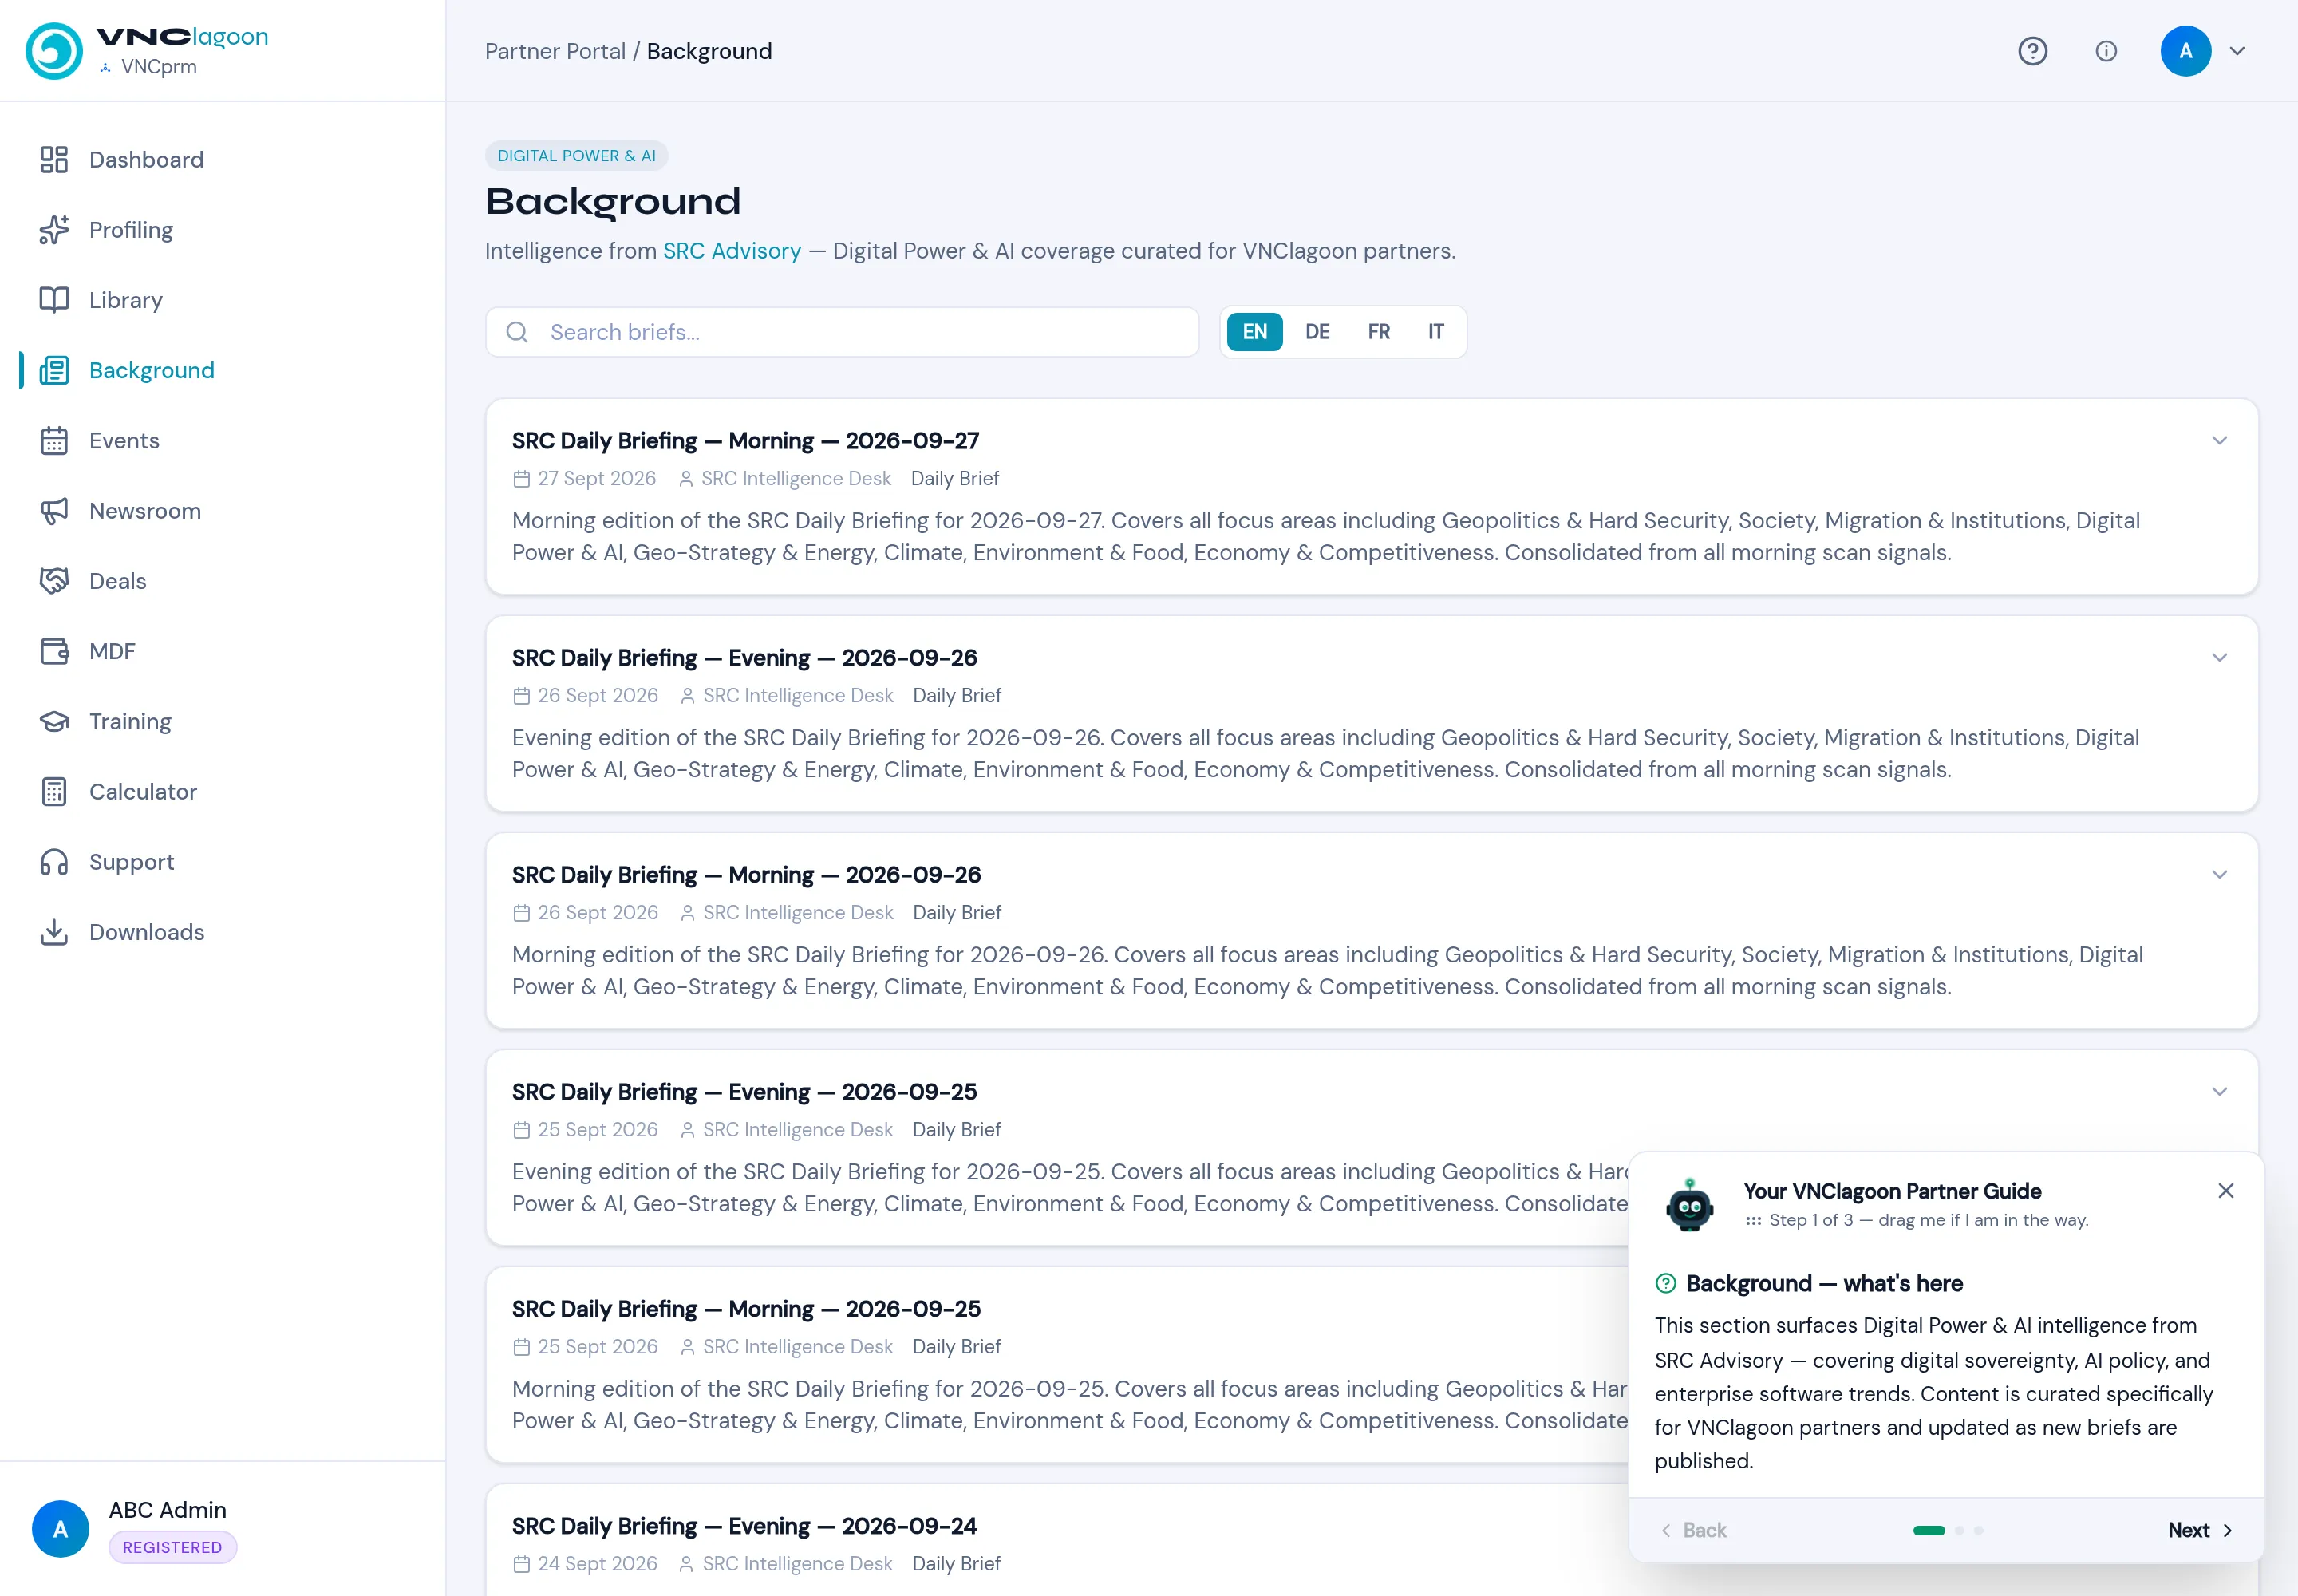The width and height of the screenshot is (2298, 1596).
Task: Open user account dropdown arrow
Action: pos(2238,51)
